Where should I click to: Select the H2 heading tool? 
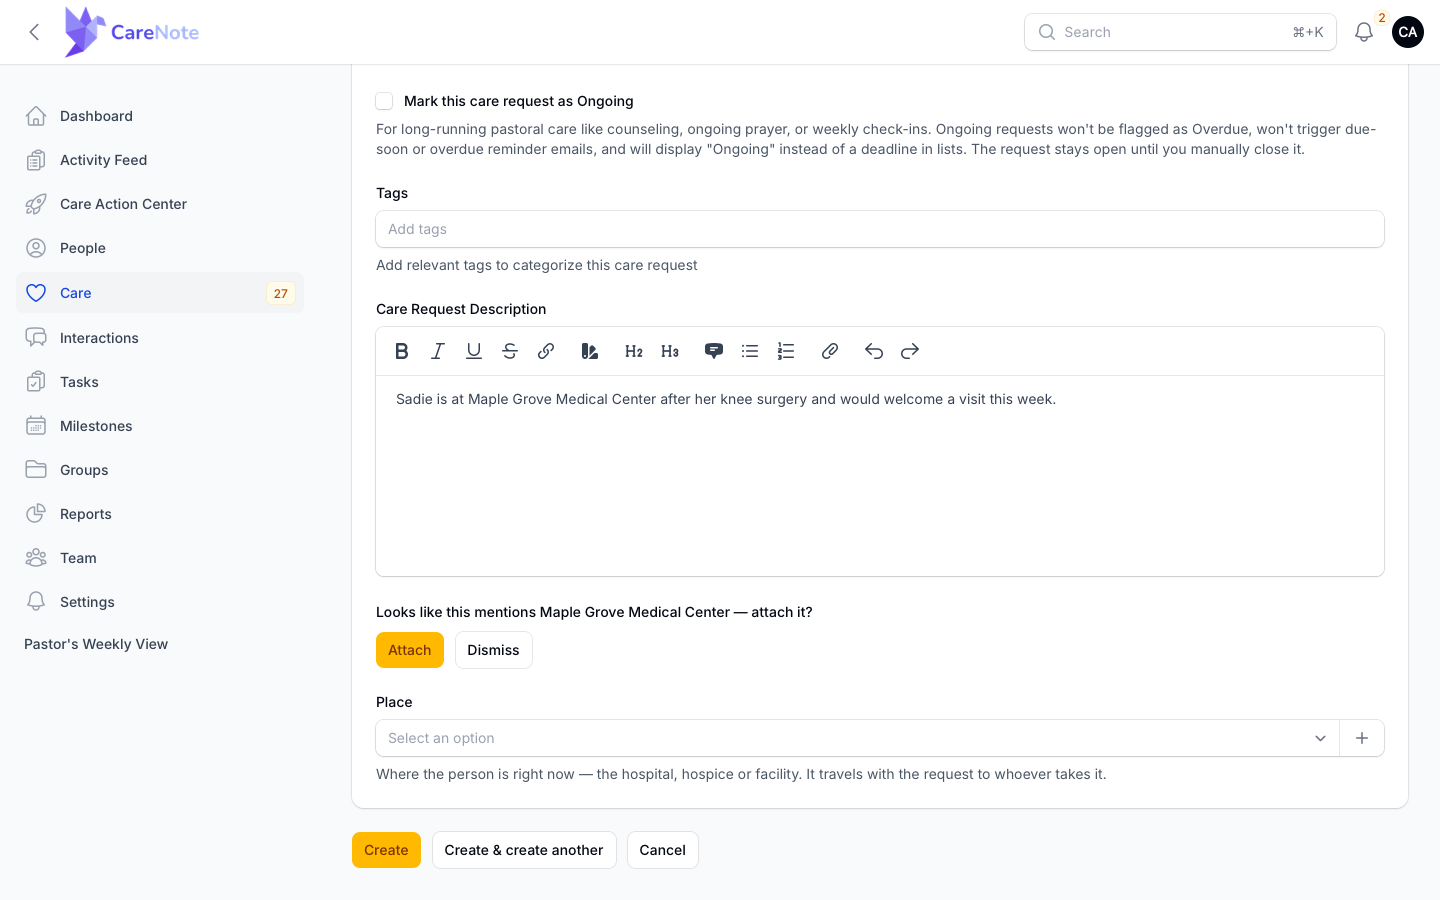point(634,351)
